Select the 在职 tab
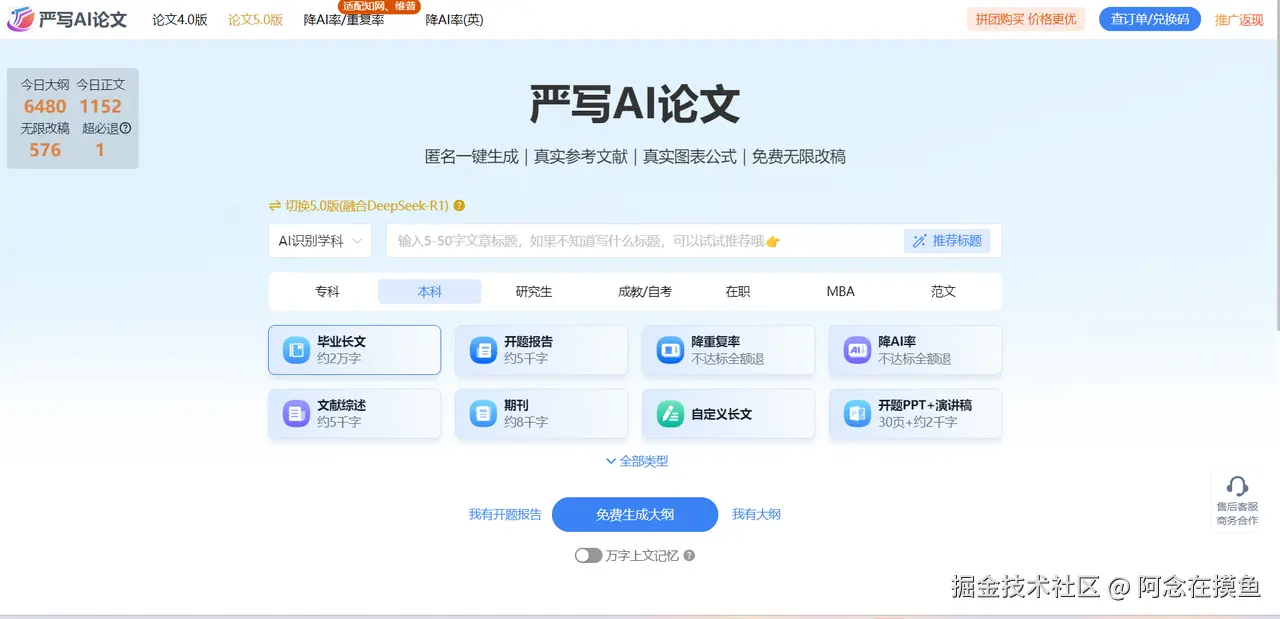 pyautogui.click(x=738, y=292)
